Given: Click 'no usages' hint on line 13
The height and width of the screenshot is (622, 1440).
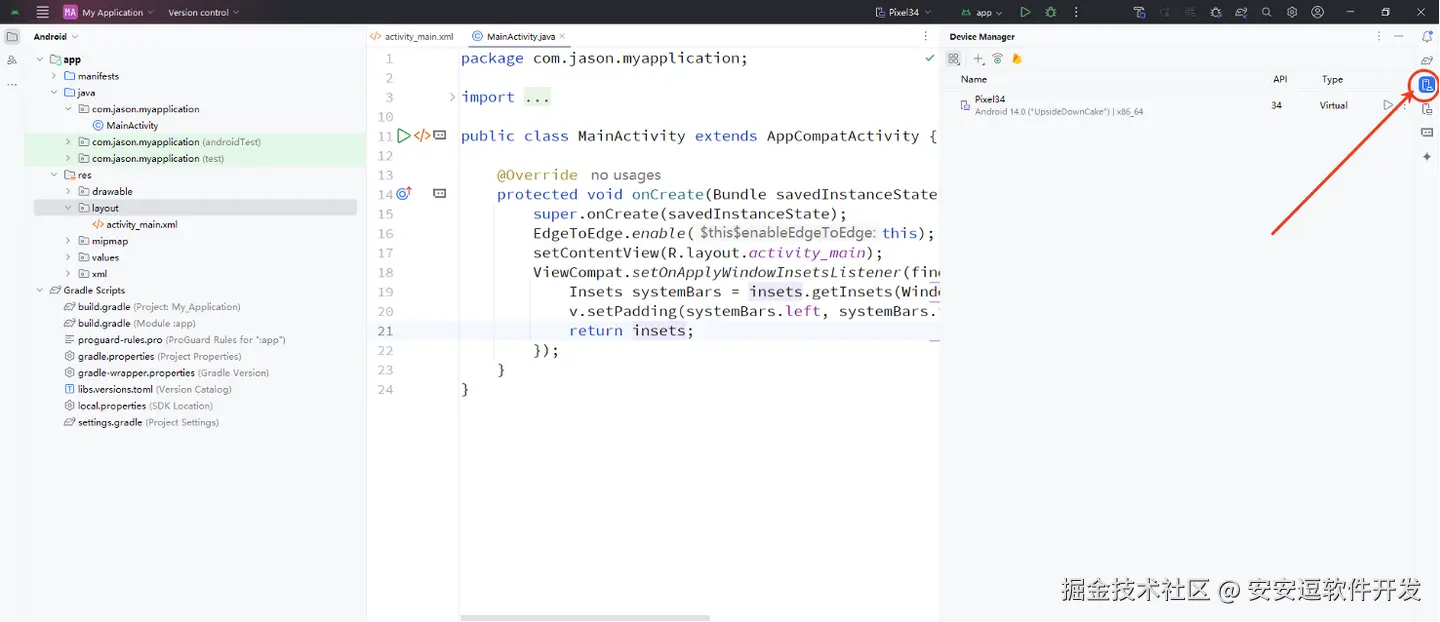Looking at the screenshot, I should tap(626, 175).
